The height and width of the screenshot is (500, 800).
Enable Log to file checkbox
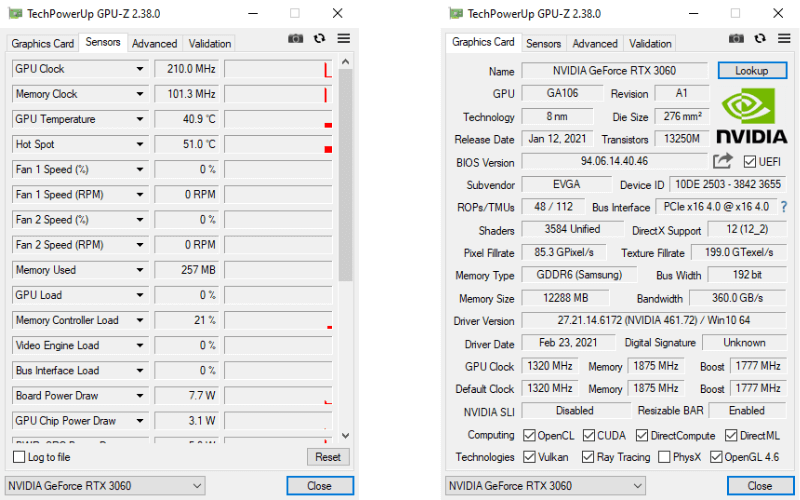coord(19,457)
